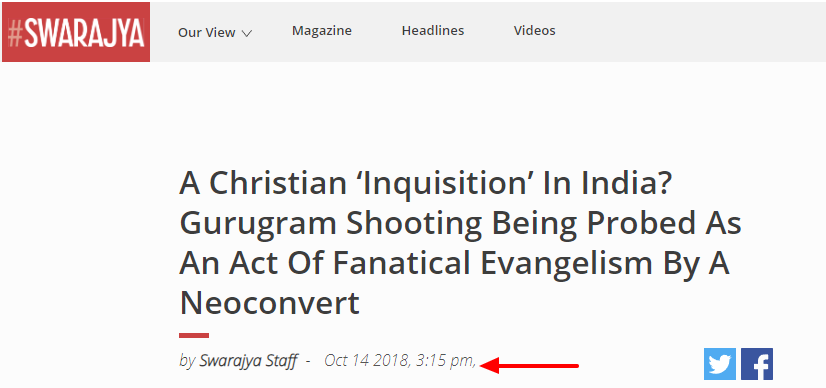Click the Oct 14 2018 publication date
This screenshot has height=388, width=826.
(x=367, y=361)
